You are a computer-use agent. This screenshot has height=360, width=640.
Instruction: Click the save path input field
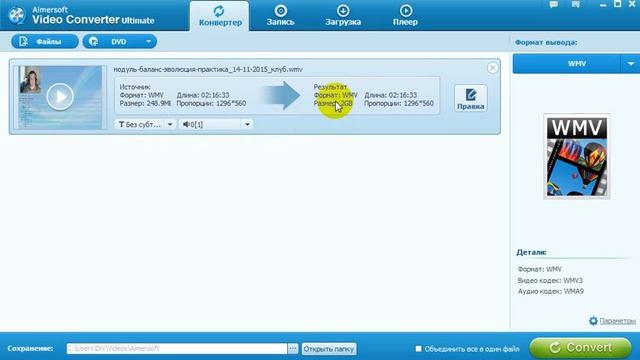(x=177, y=349)
